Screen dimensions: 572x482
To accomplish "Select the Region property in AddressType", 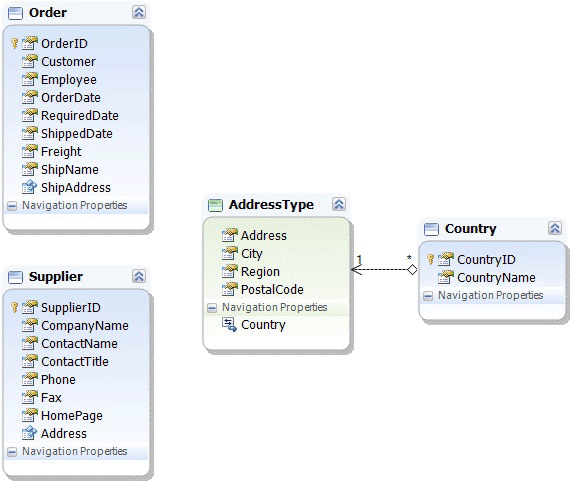I will (260, 271).
